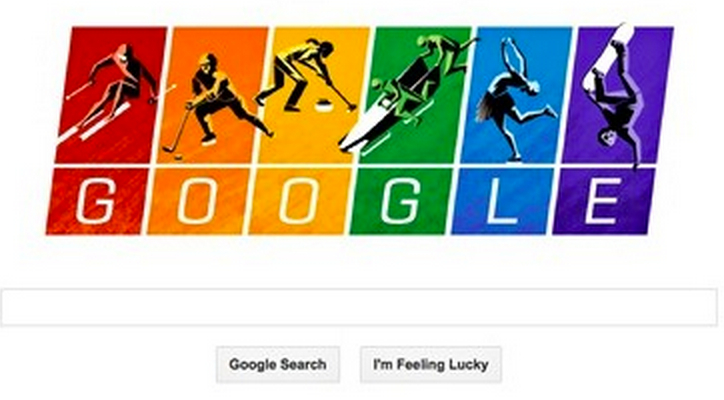The height and width of the screenshot is (400, 724).
Task: Select the yellow letter O tile
Action: [x=300, y=201]
